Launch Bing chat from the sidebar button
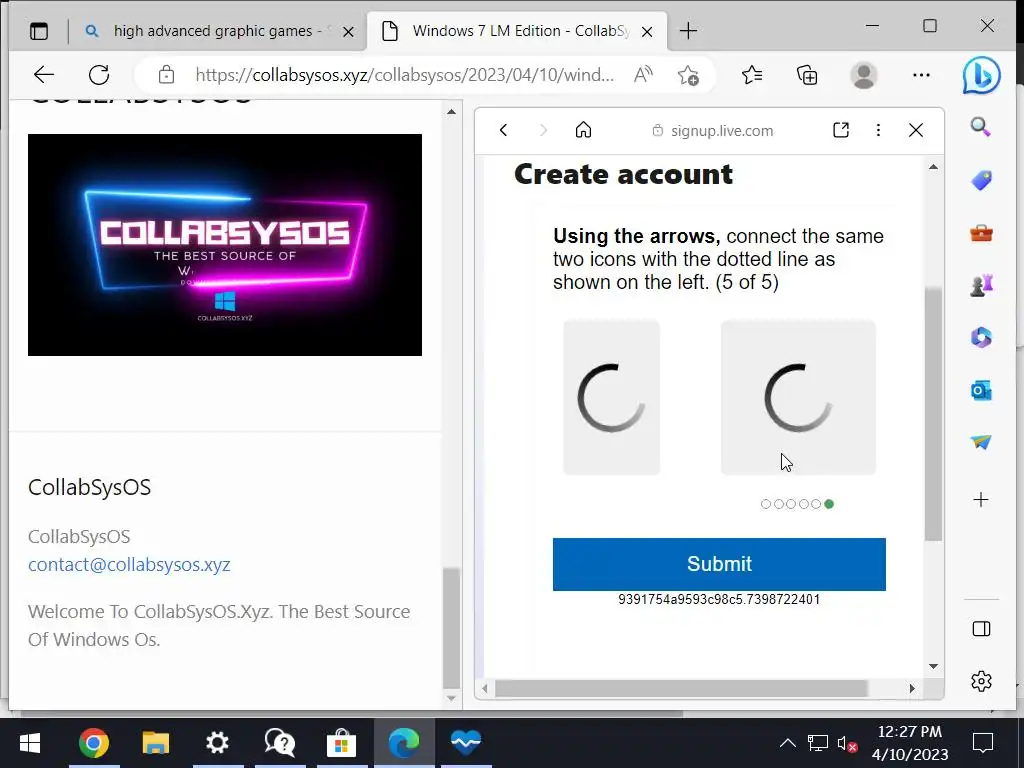The width and height of the screenshot is (1024, 768). coord(982,75)
